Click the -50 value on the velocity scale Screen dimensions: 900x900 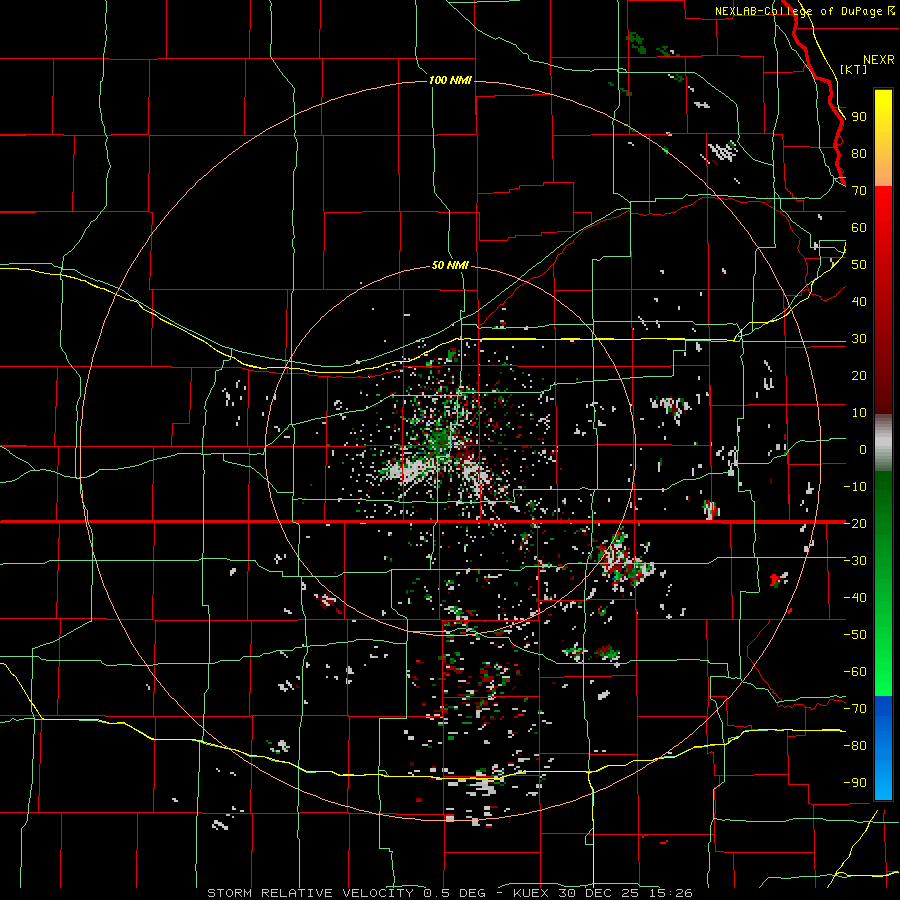point(855,635)
